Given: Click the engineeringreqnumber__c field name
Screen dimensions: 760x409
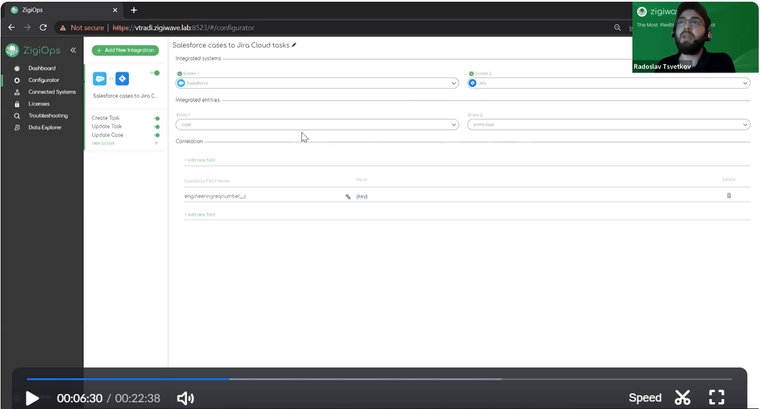Looking at the screenshot, I should (x=215, y=196).
